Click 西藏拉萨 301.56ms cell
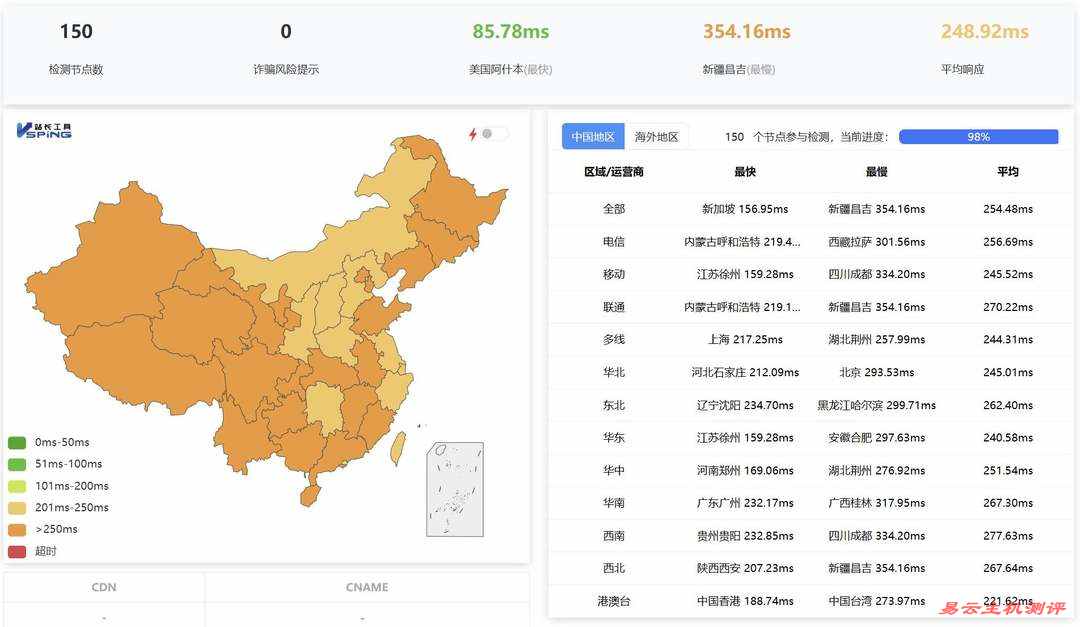The height and width of the screenshot is (627, 1080). pos(876,242)
